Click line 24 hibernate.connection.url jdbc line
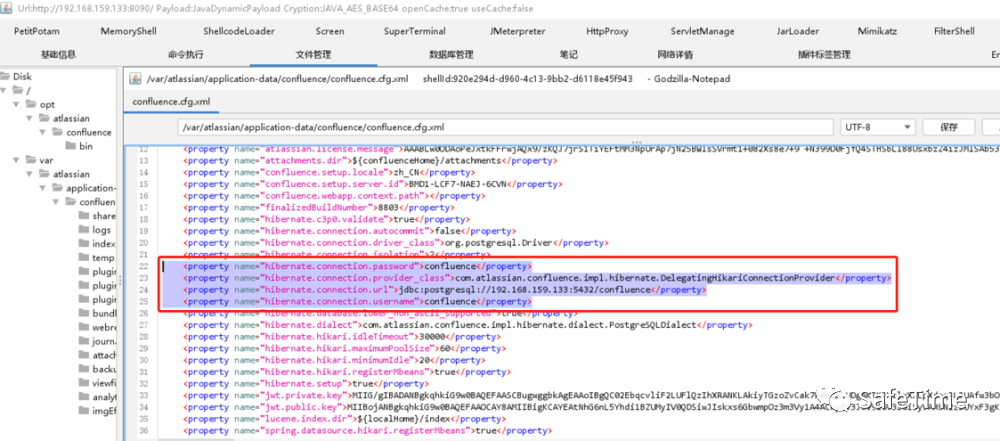Viewport: 1000px width, 441px height. pos(445,290)
